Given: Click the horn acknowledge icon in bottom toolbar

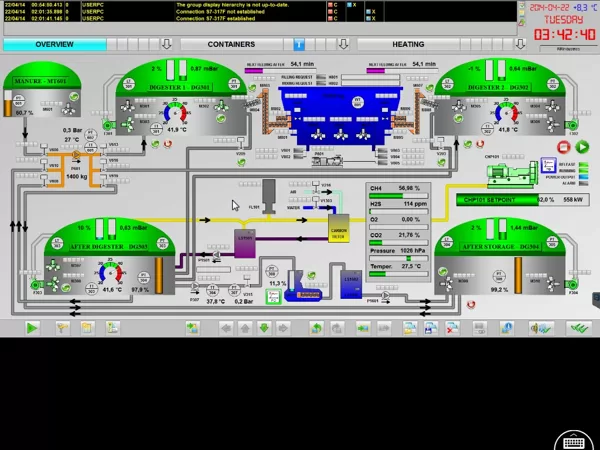Looking at the screenshot, I should point(540,328).
